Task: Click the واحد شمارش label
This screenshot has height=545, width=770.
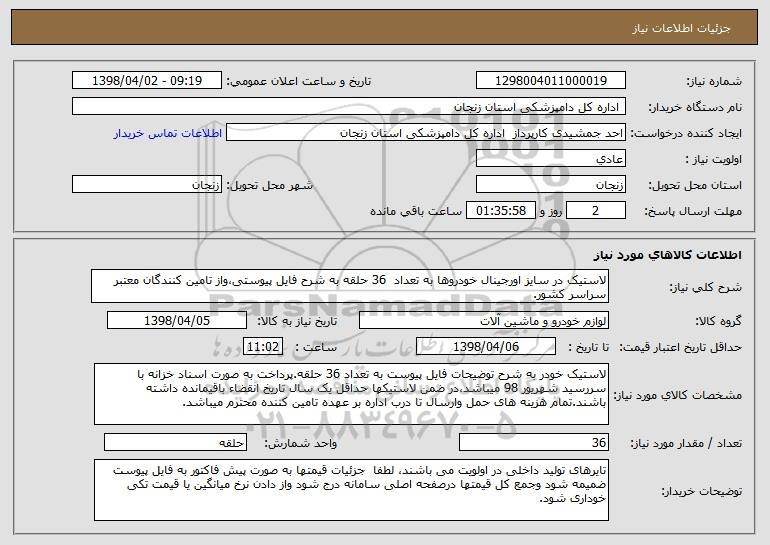Action: pyautogui.click(x=301, y=443)
